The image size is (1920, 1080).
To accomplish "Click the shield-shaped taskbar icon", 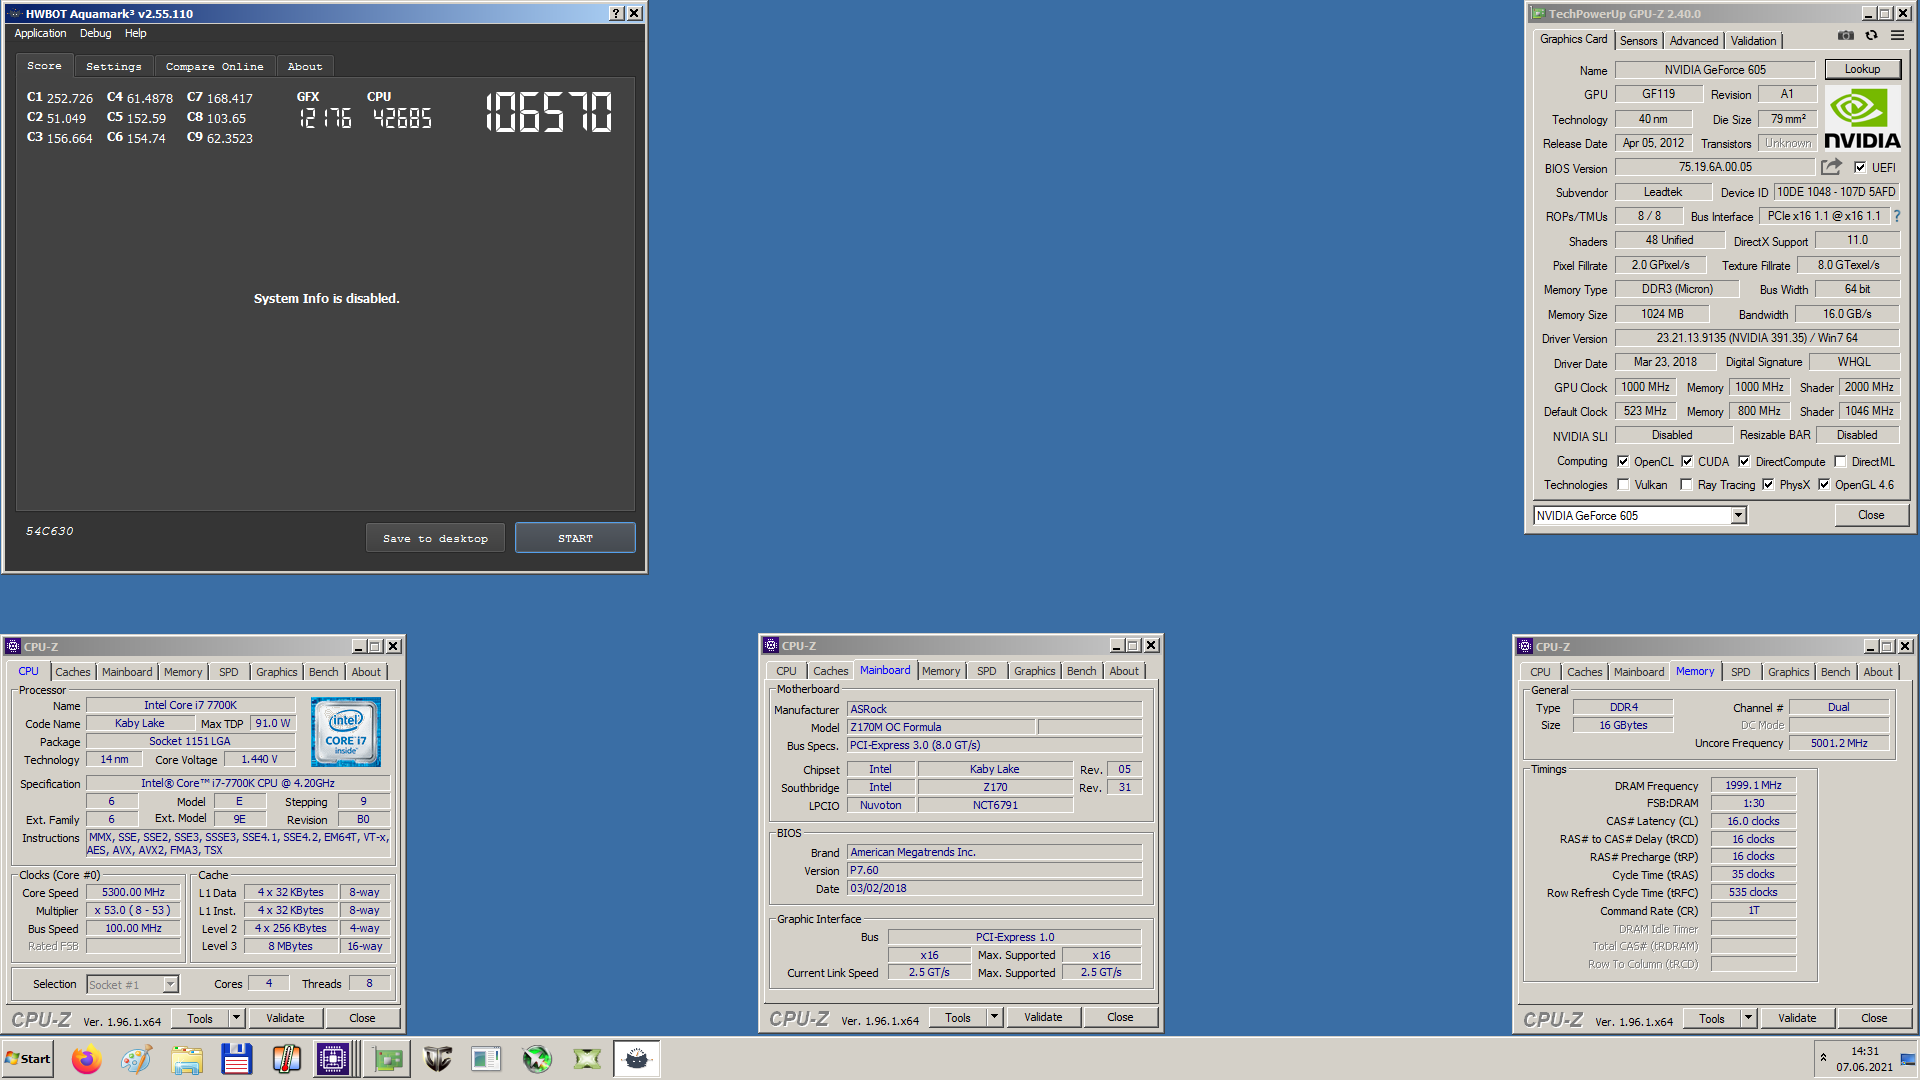I will click(438, 1059).
